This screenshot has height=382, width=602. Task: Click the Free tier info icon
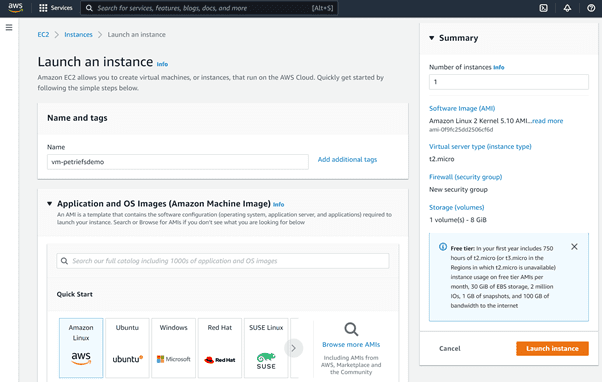click(443, 246)
